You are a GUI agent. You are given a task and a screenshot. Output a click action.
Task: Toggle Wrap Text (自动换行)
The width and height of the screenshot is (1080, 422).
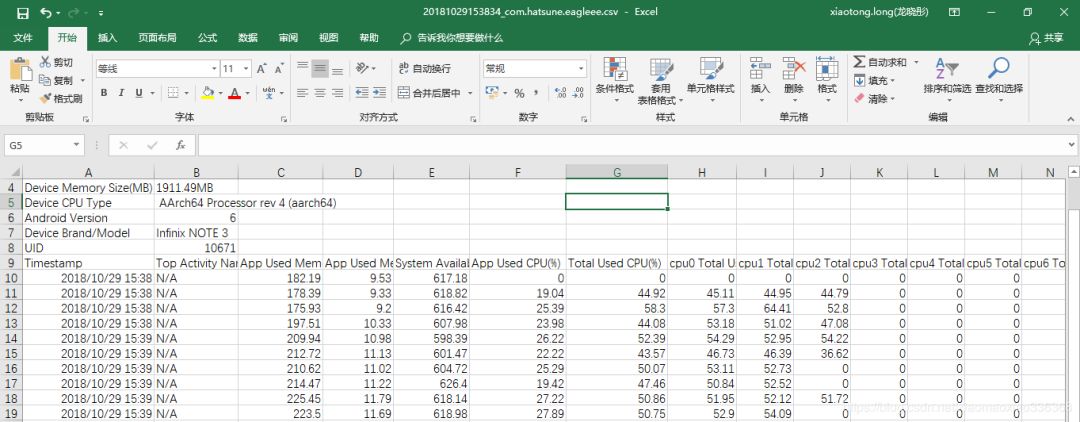click(424, 69)
